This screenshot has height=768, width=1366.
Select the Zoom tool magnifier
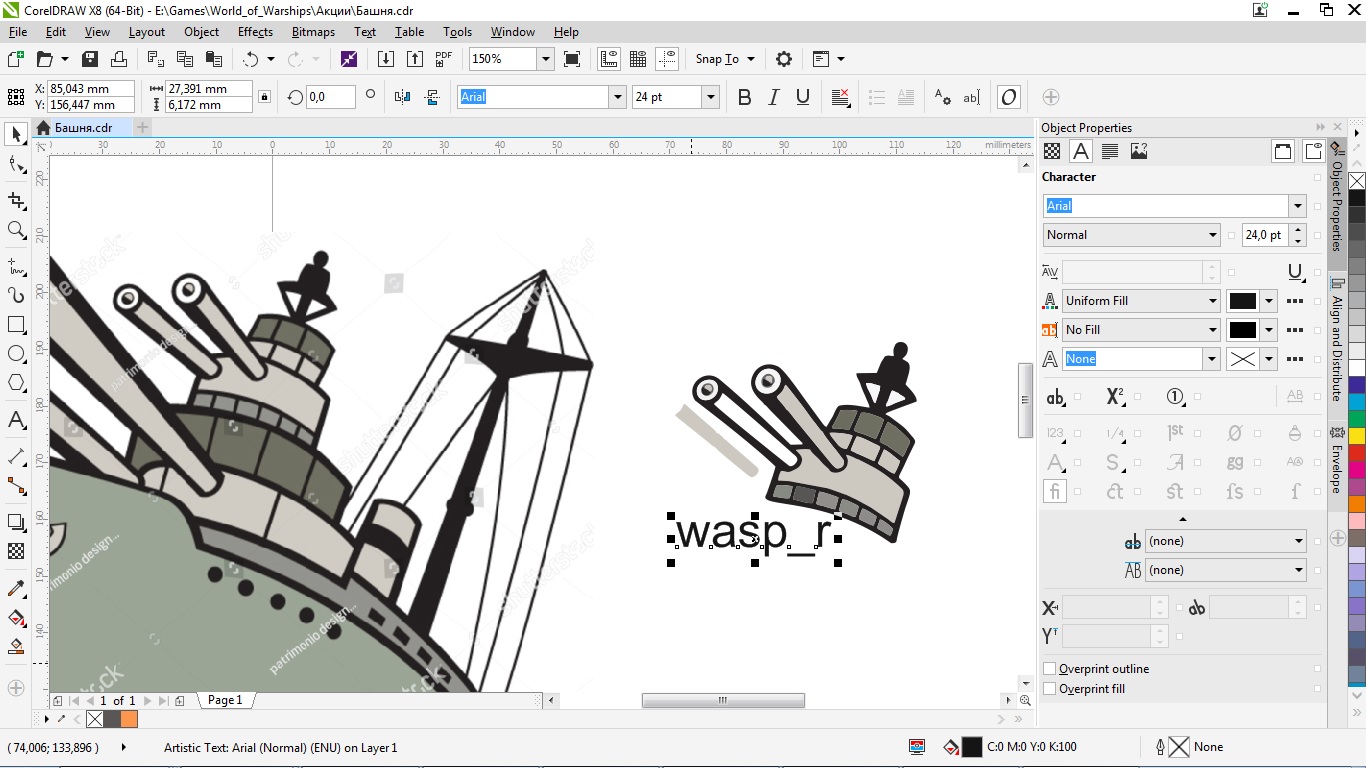coord(16,230)
